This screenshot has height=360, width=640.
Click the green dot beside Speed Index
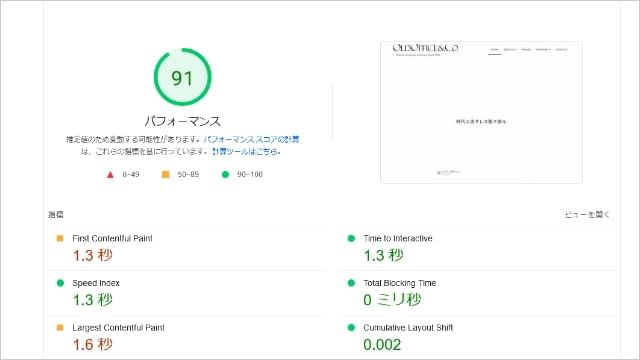click(x=60, y=283)
